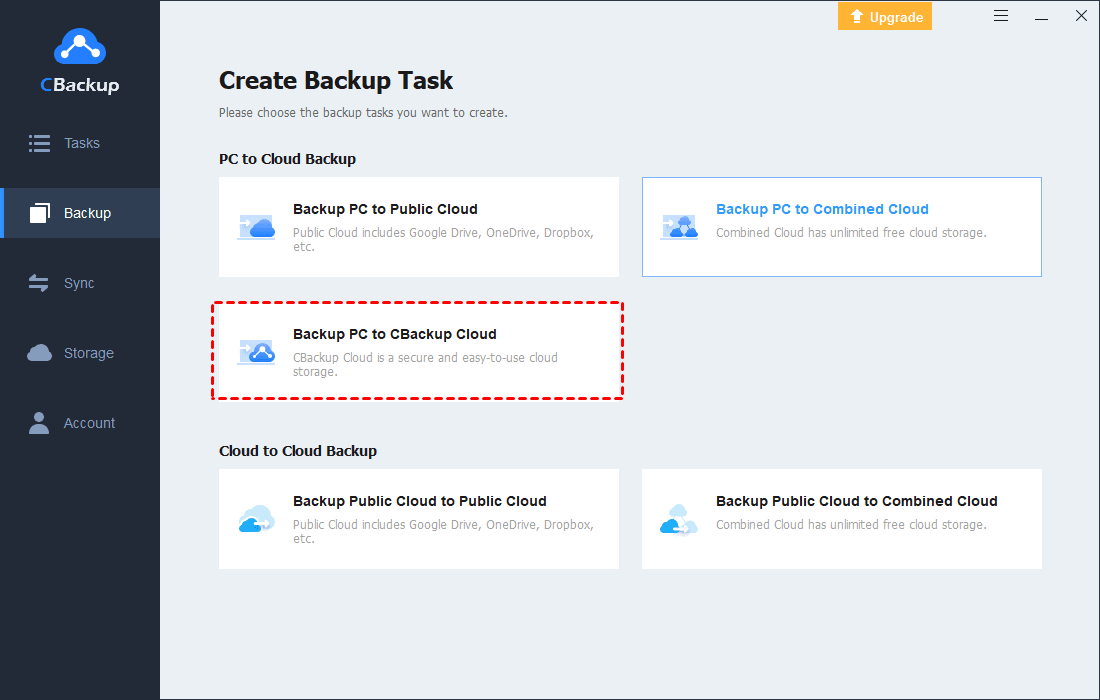Screen dimensions: 1100x700
Task: Click the Upgrade button
Action: coord(885,16)
